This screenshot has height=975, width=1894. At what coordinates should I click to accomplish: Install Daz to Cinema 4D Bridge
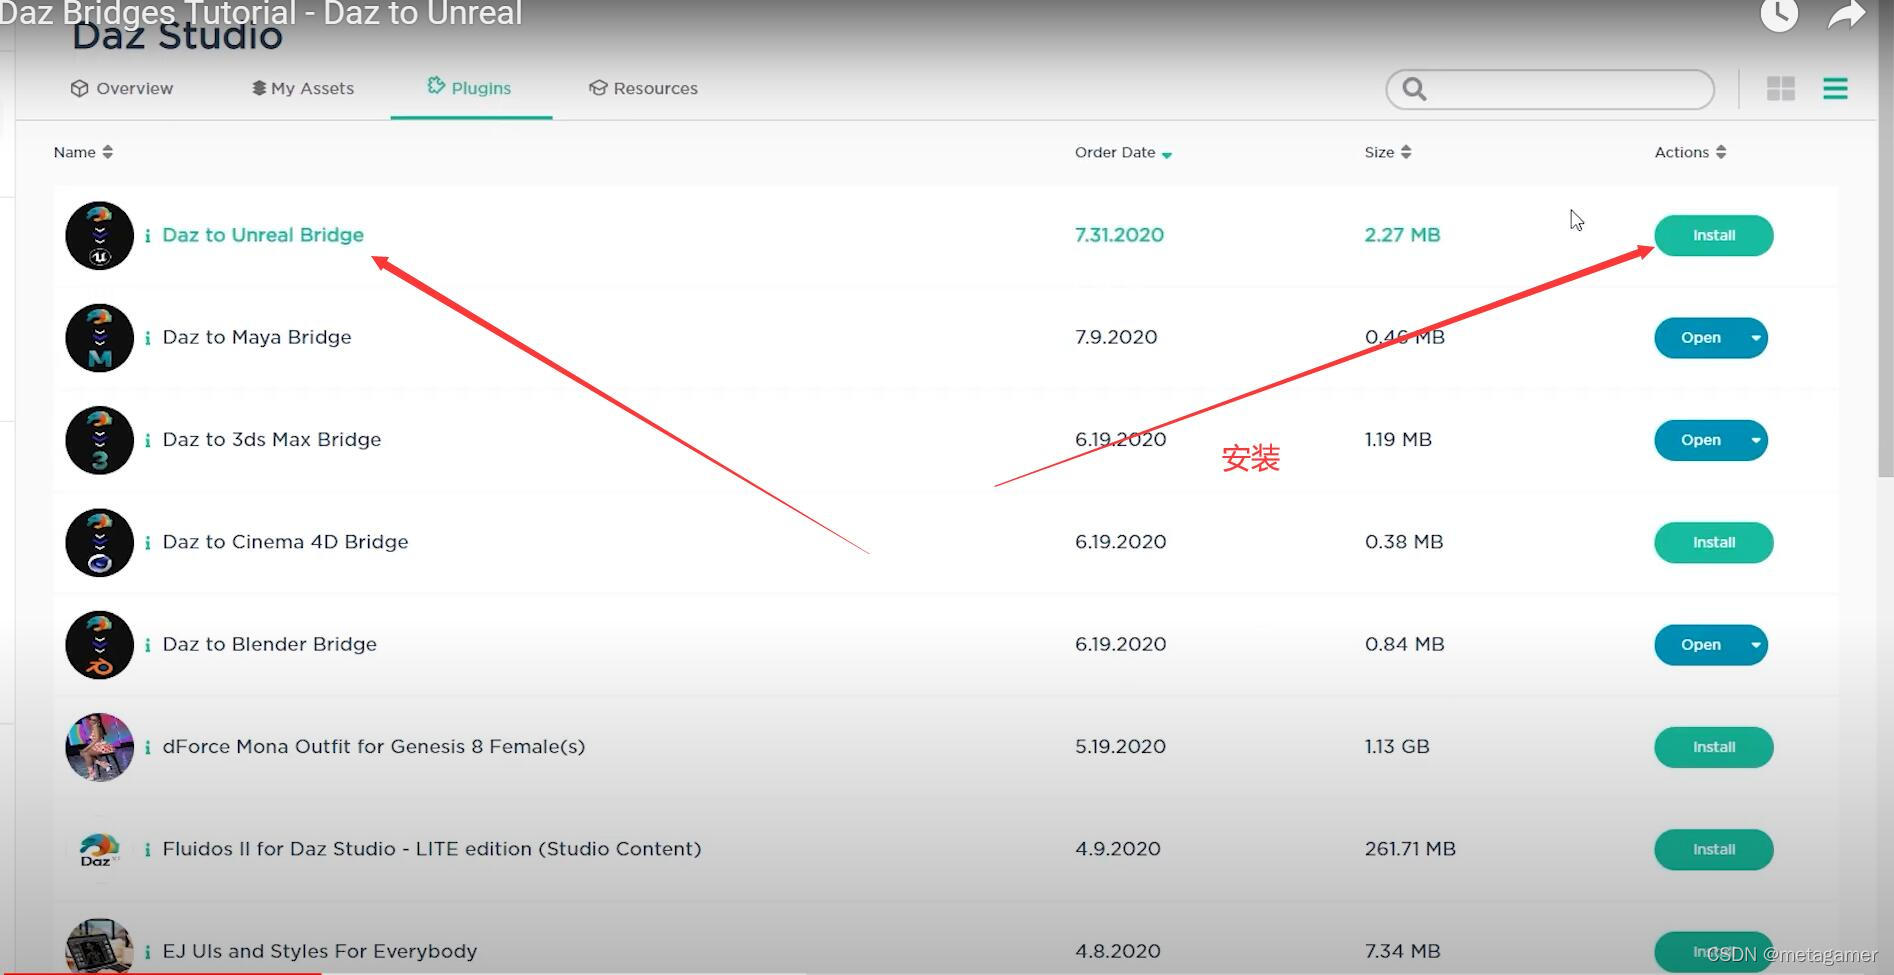click(1713, 542)
